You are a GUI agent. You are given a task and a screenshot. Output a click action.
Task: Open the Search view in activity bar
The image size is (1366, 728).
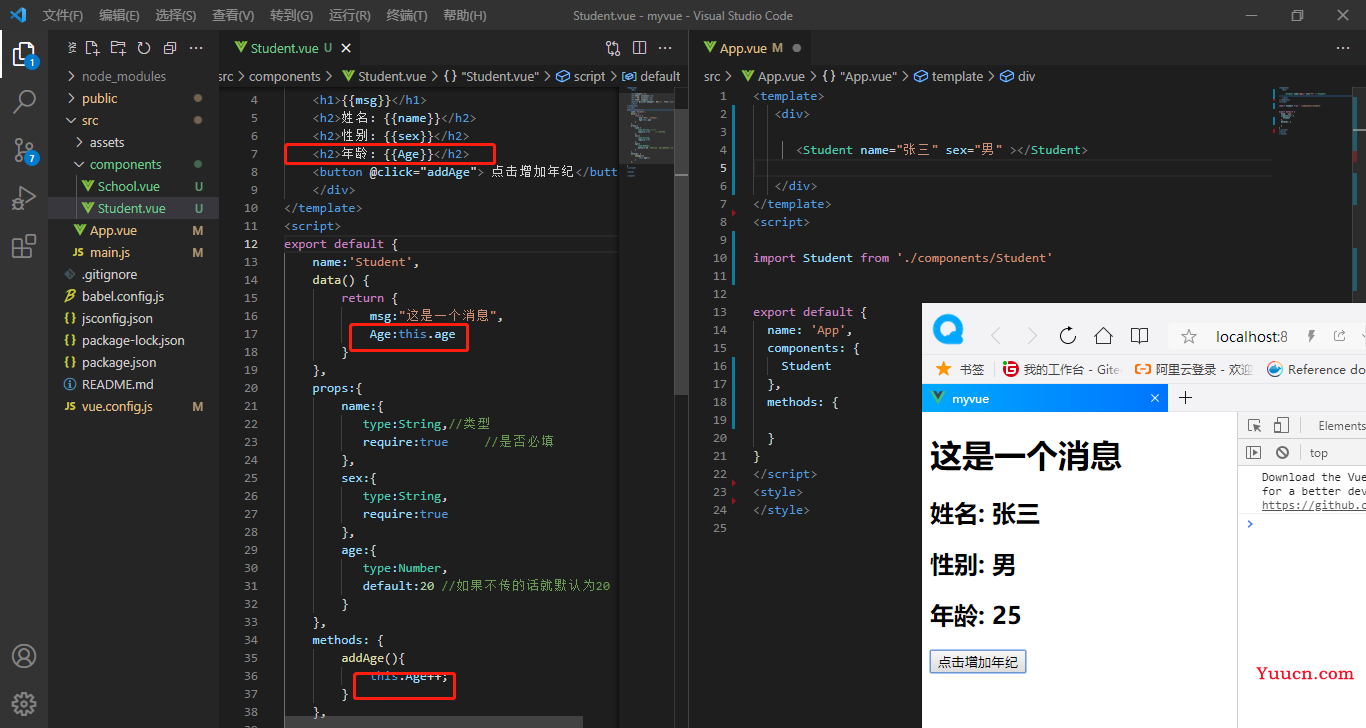(24, 101)
